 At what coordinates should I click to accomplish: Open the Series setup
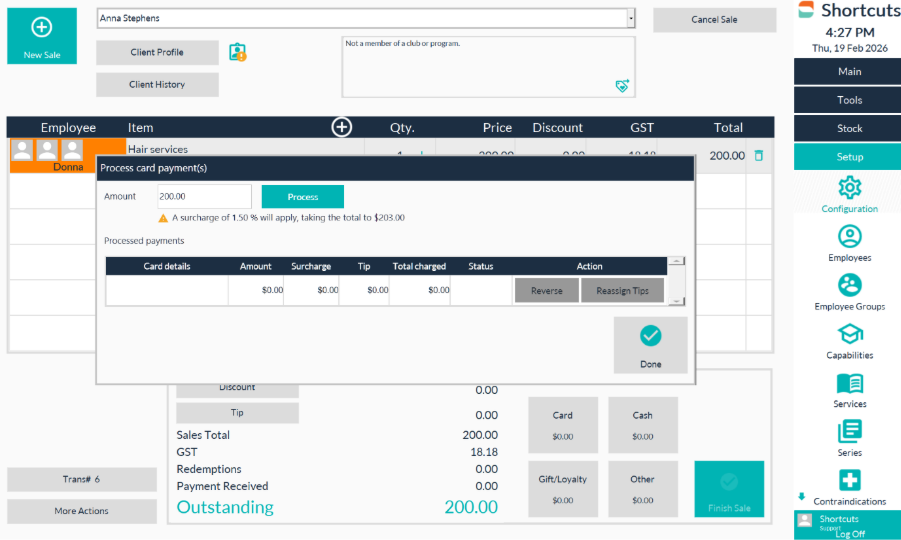click(x=849, y=439)
